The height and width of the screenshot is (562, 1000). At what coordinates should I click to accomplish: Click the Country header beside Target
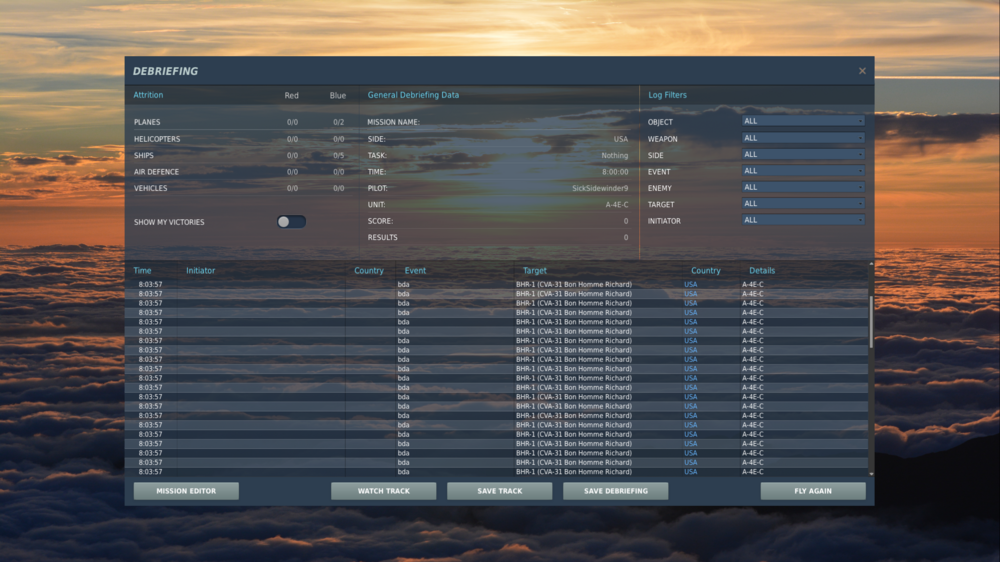705,270
